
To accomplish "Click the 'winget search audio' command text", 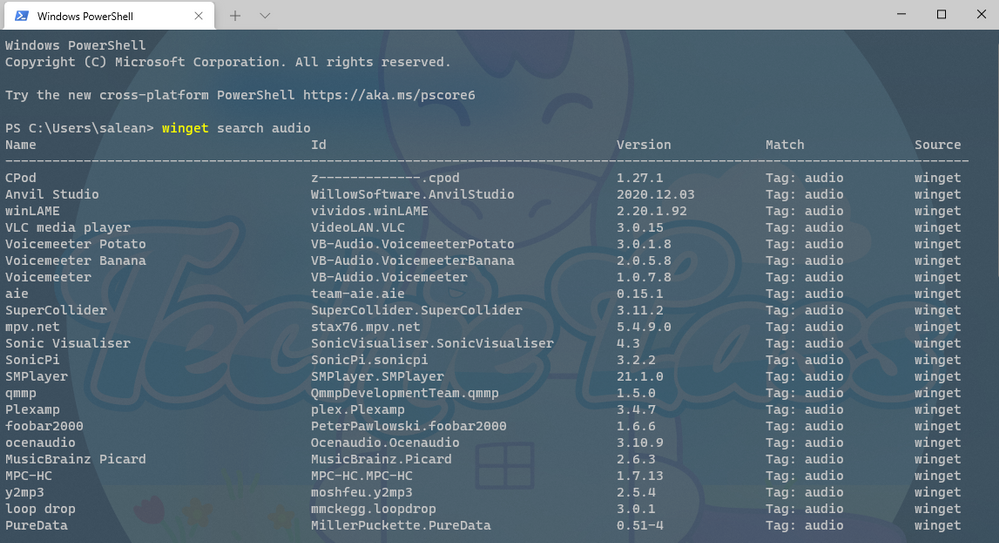I will point(236,128).
